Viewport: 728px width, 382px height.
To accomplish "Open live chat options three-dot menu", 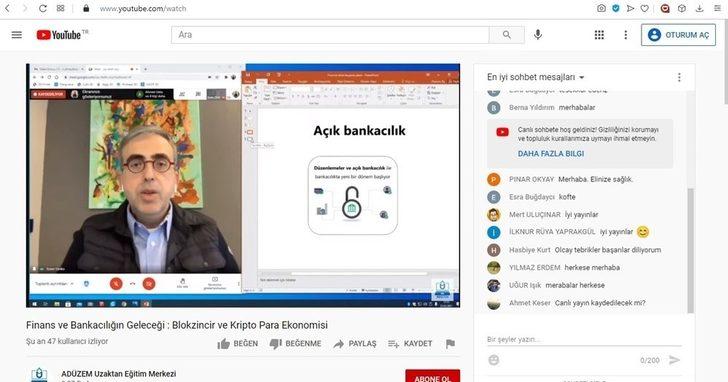I will point(679,78).
